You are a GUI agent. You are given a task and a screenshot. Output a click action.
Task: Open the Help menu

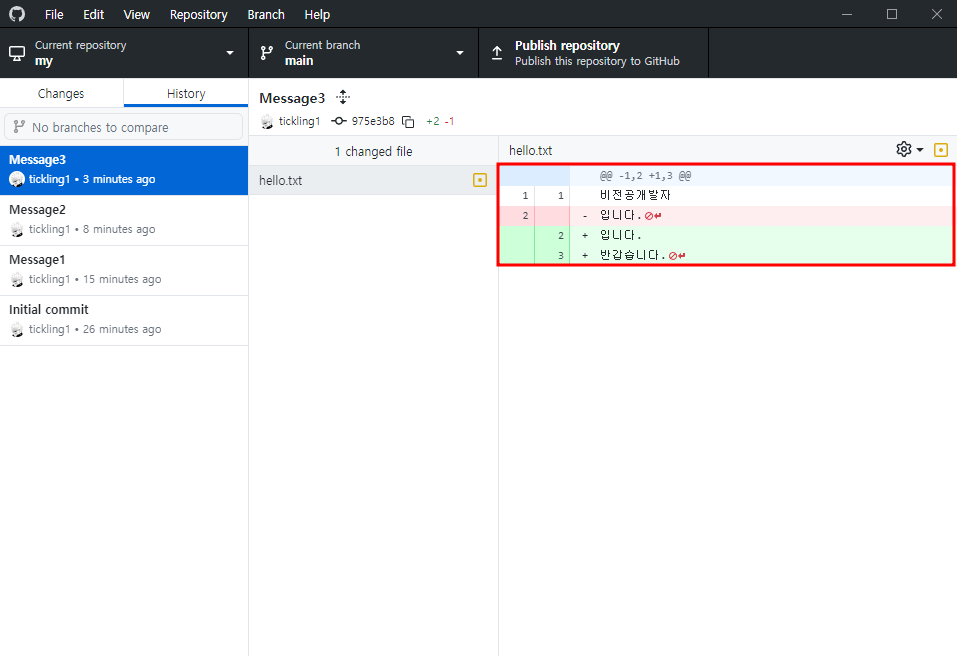coord(317,14)
